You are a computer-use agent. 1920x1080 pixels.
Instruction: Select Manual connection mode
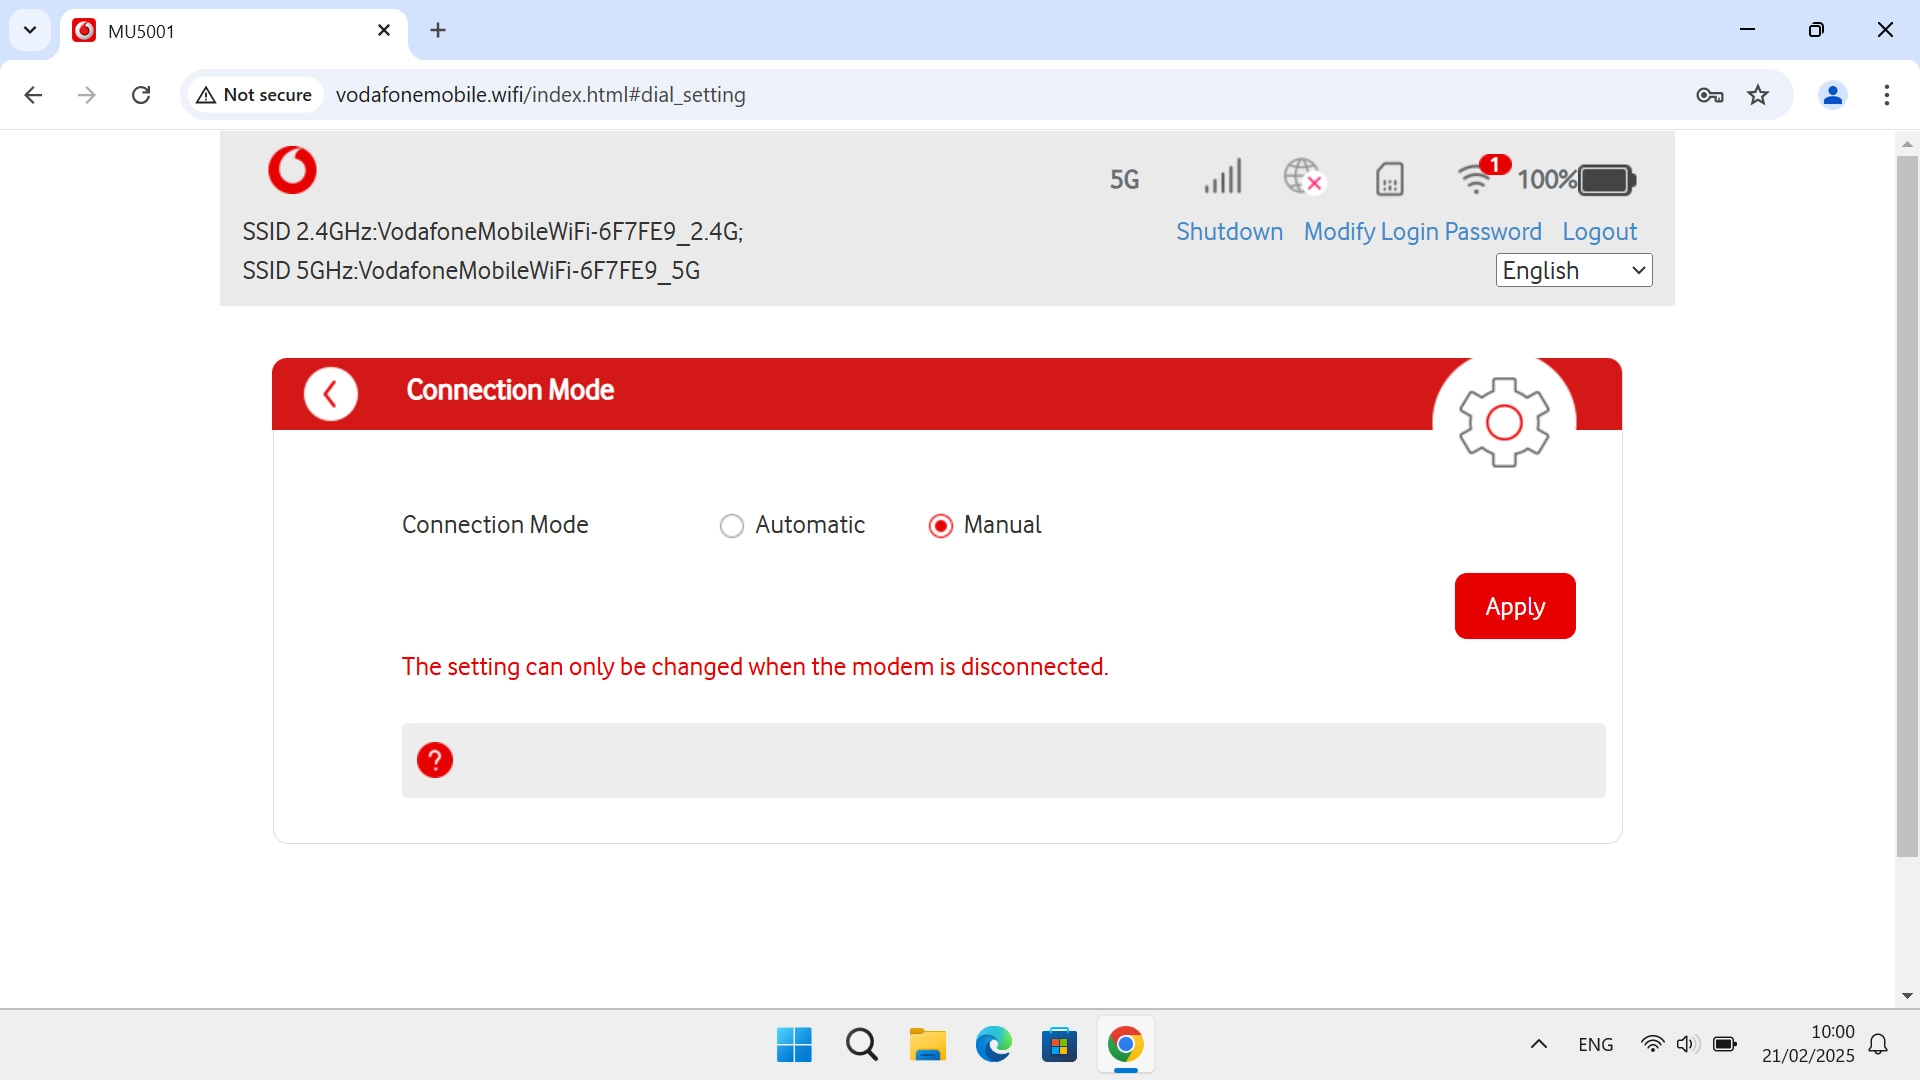pyautogui.click(x=940, y=526)
